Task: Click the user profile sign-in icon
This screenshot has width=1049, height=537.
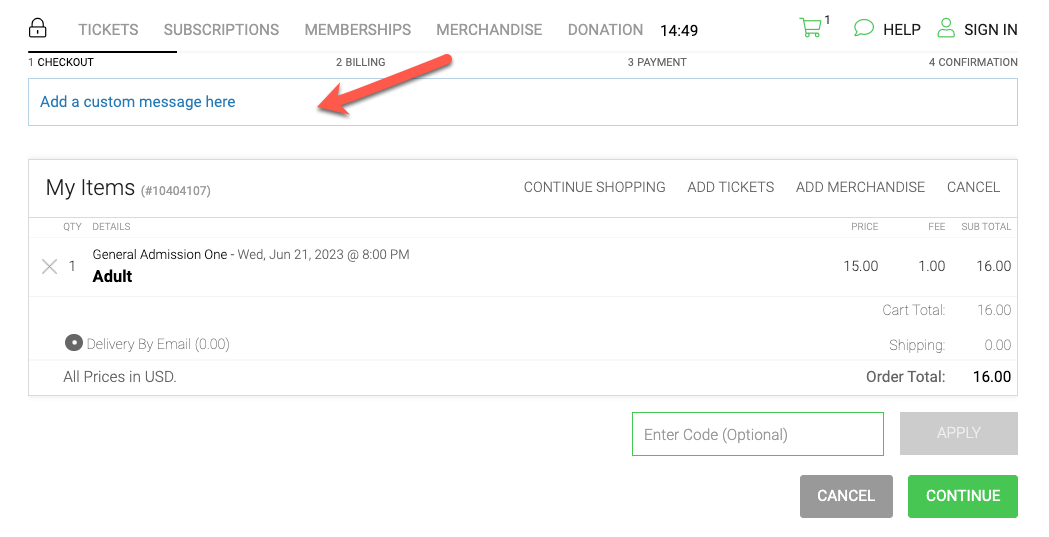Action: pos(946,28)
